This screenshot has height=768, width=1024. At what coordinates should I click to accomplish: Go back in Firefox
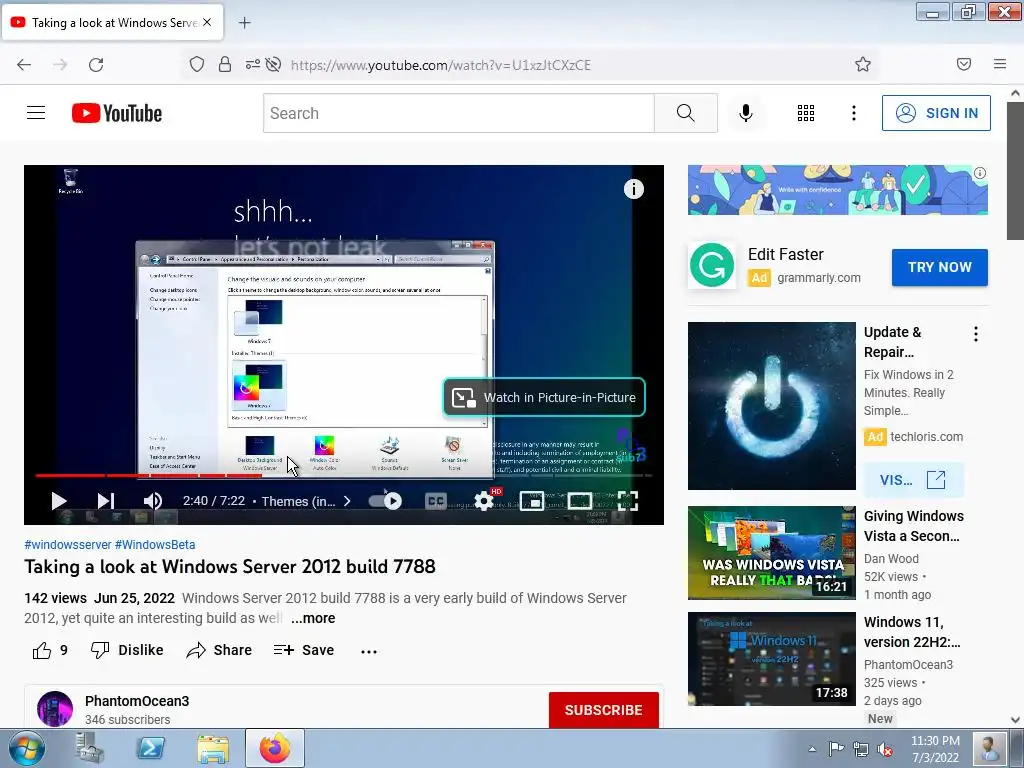pyautogui.click(x=24, y=64)
